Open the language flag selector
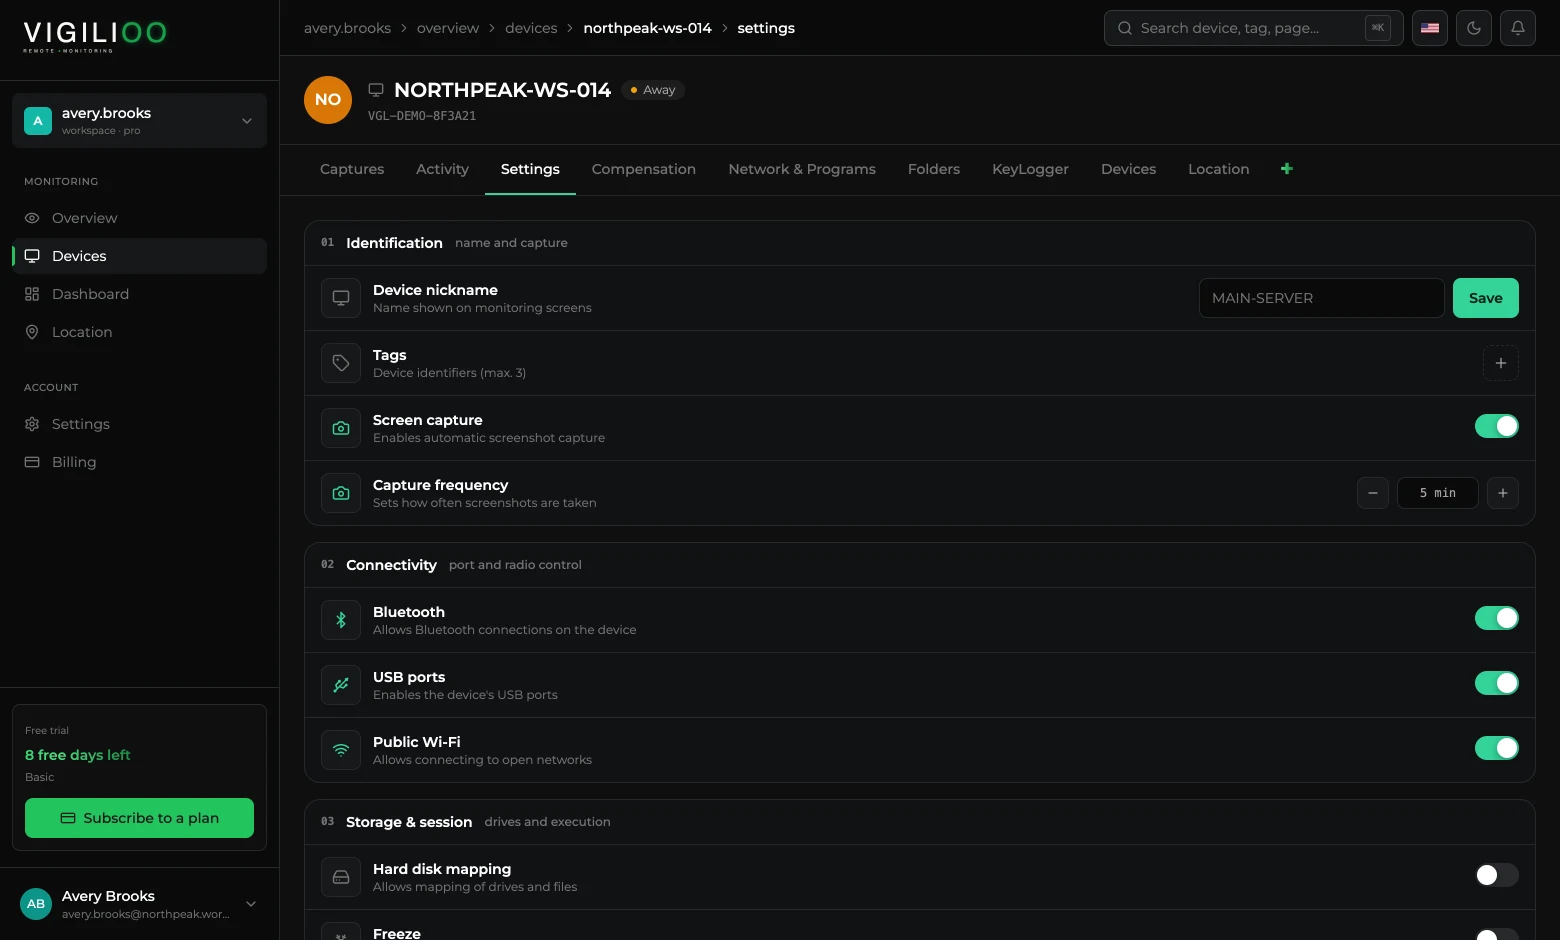This screenshot has height=940, width=1560. point(1430,28)
